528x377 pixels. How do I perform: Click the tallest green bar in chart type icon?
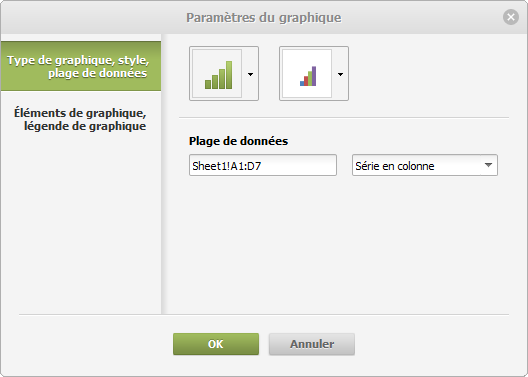coord(229,75)
